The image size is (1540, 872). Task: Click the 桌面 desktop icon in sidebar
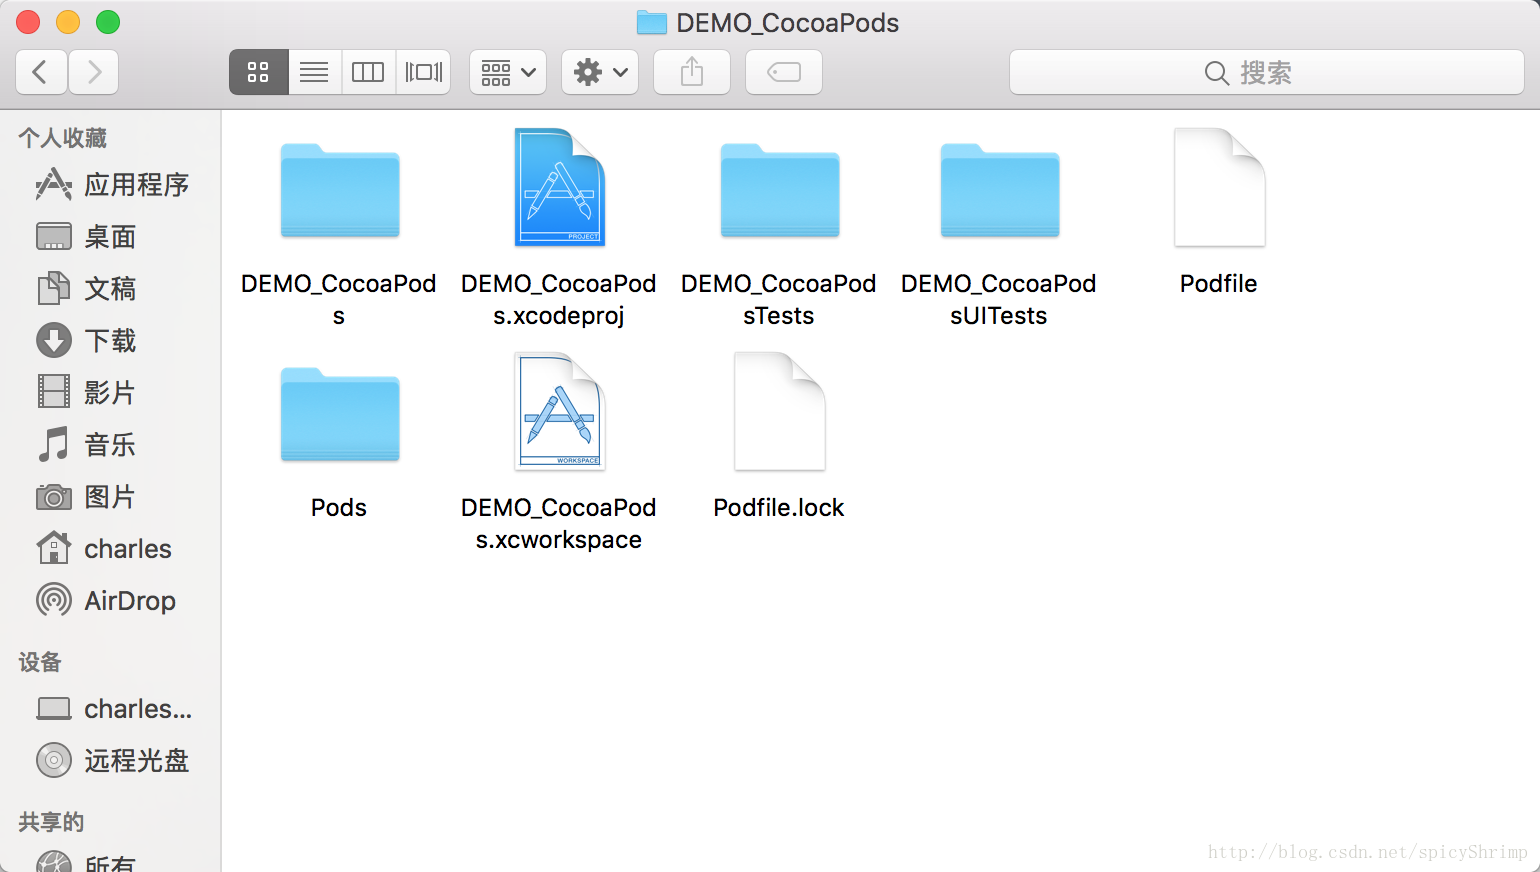54,237
